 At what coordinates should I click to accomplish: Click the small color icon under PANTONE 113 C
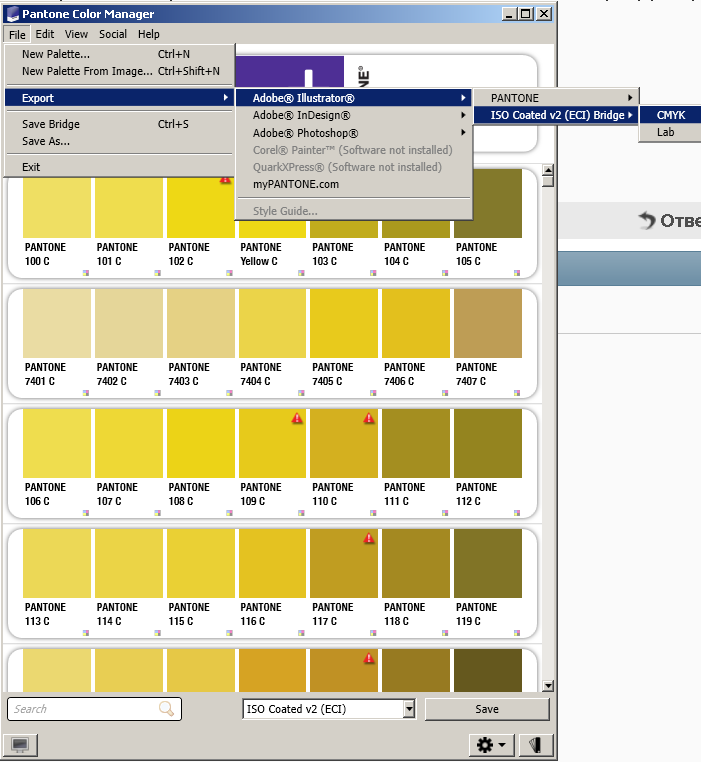click(x=86, y=633)
